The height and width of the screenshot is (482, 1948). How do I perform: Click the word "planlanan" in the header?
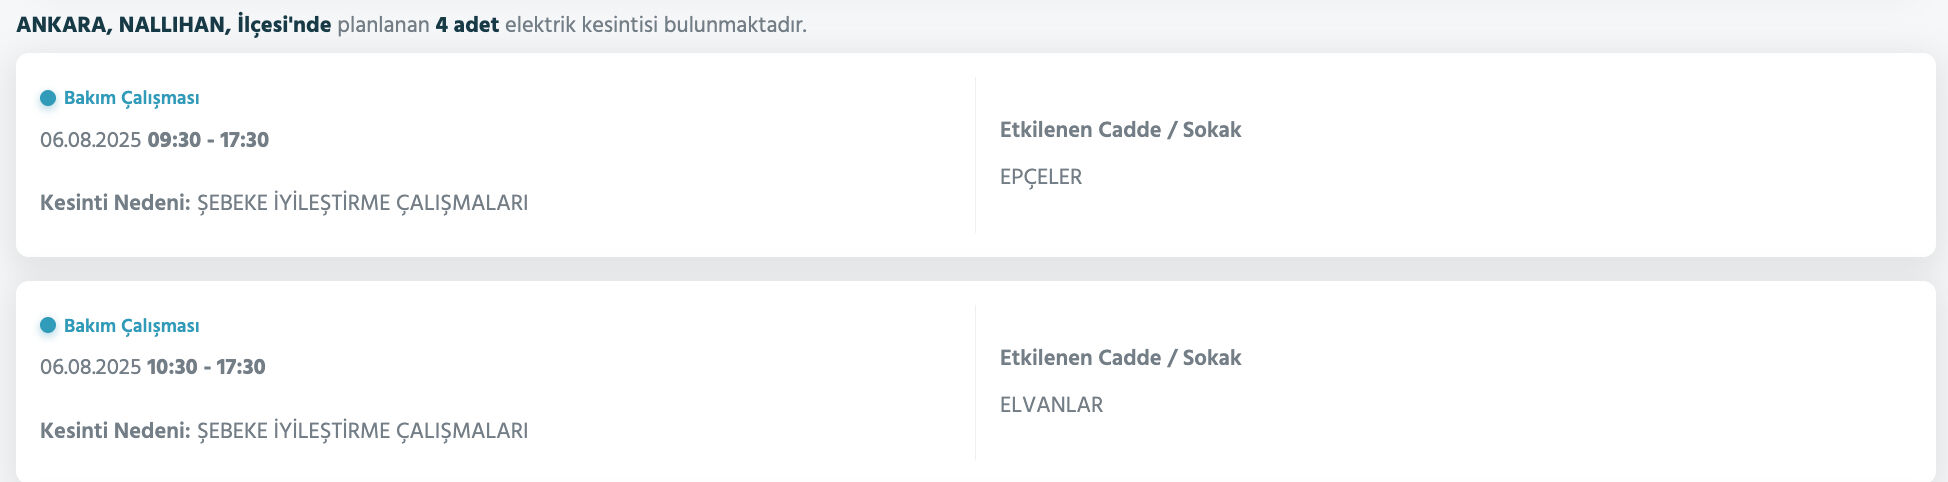(383, 25)
